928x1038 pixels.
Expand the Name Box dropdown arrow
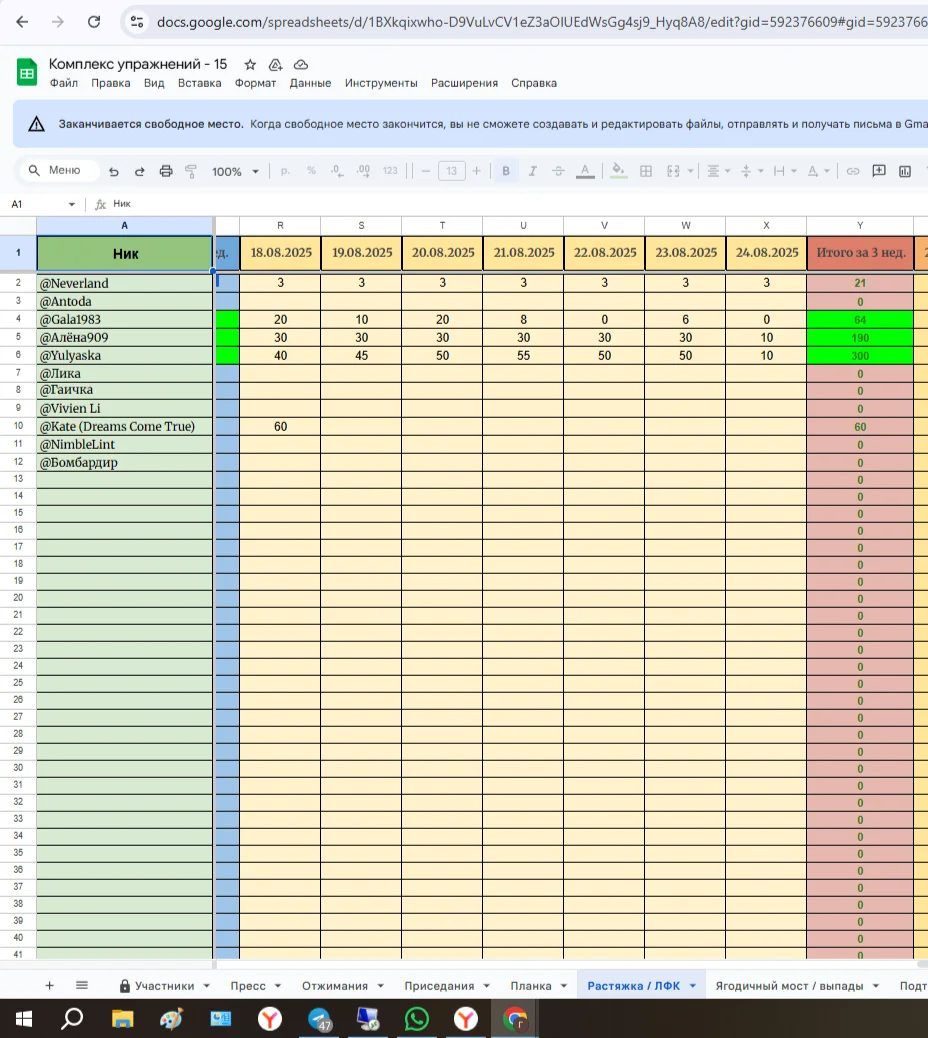[x=71, y=204]
